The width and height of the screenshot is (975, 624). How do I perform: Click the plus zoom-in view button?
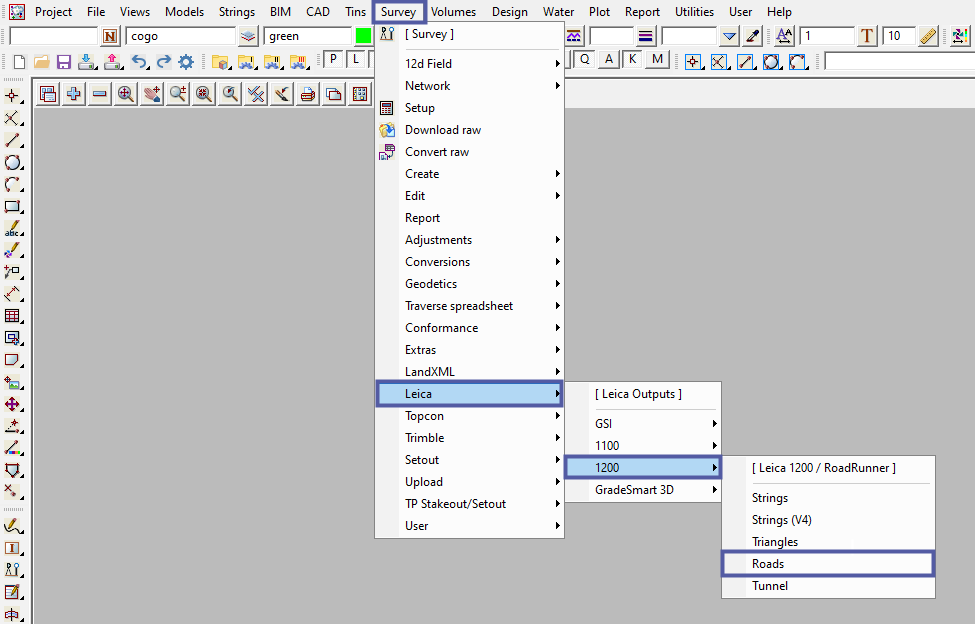click(73, 94)
